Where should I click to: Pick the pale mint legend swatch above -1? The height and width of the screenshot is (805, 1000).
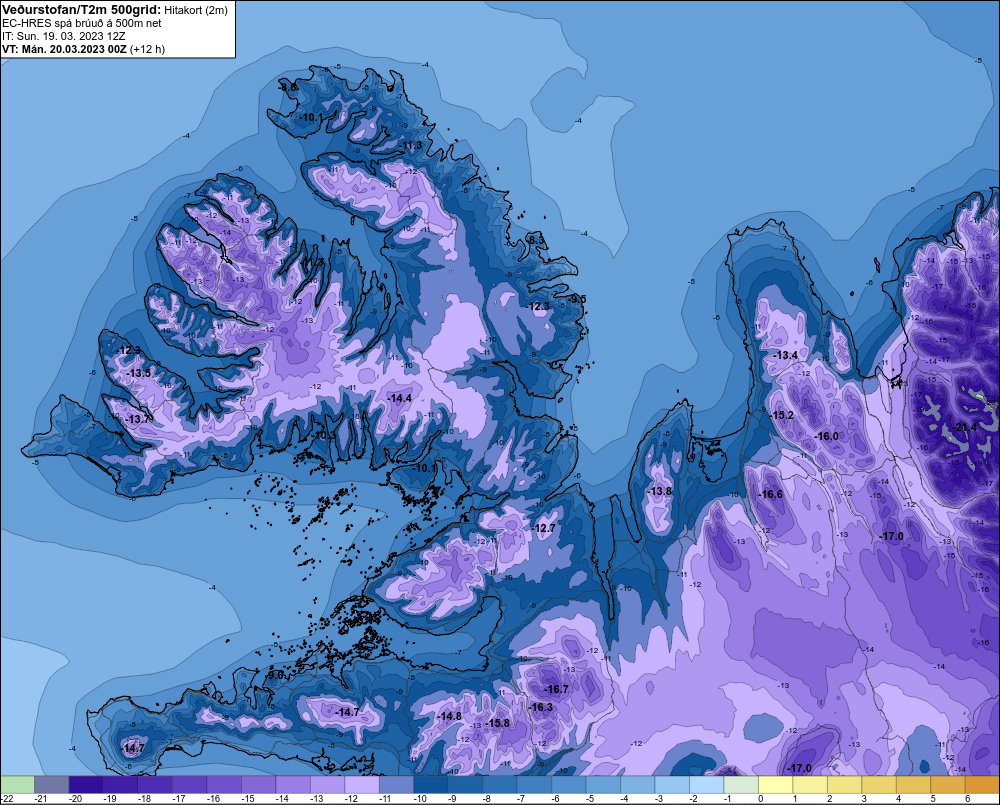(740, 784)
